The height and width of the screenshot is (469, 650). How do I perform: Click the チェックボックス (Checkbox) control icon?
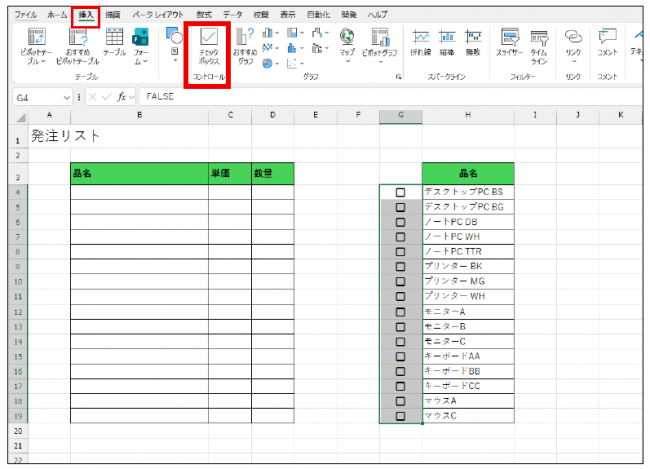[x=209, y=47]
